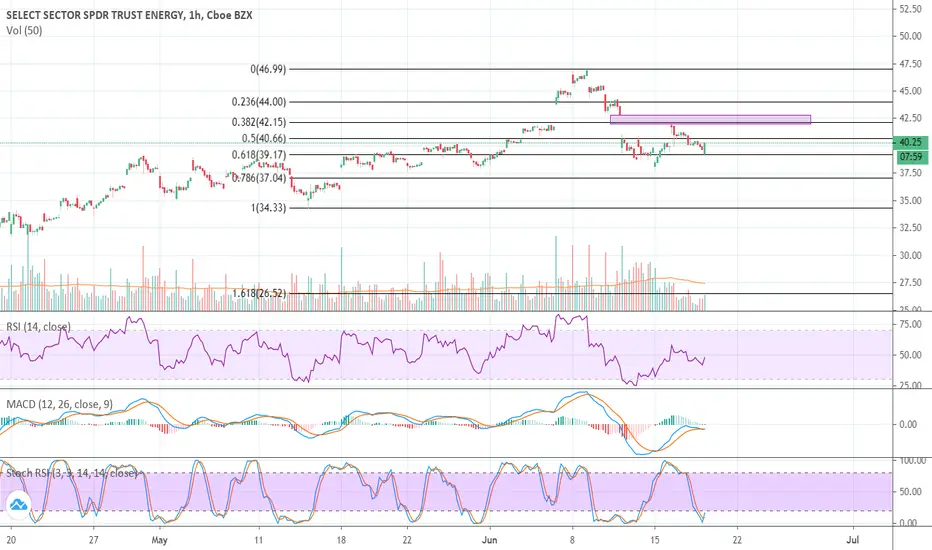932x550 pixels.
Task: Click the Vol (50) indicator label
Action: 24,30
